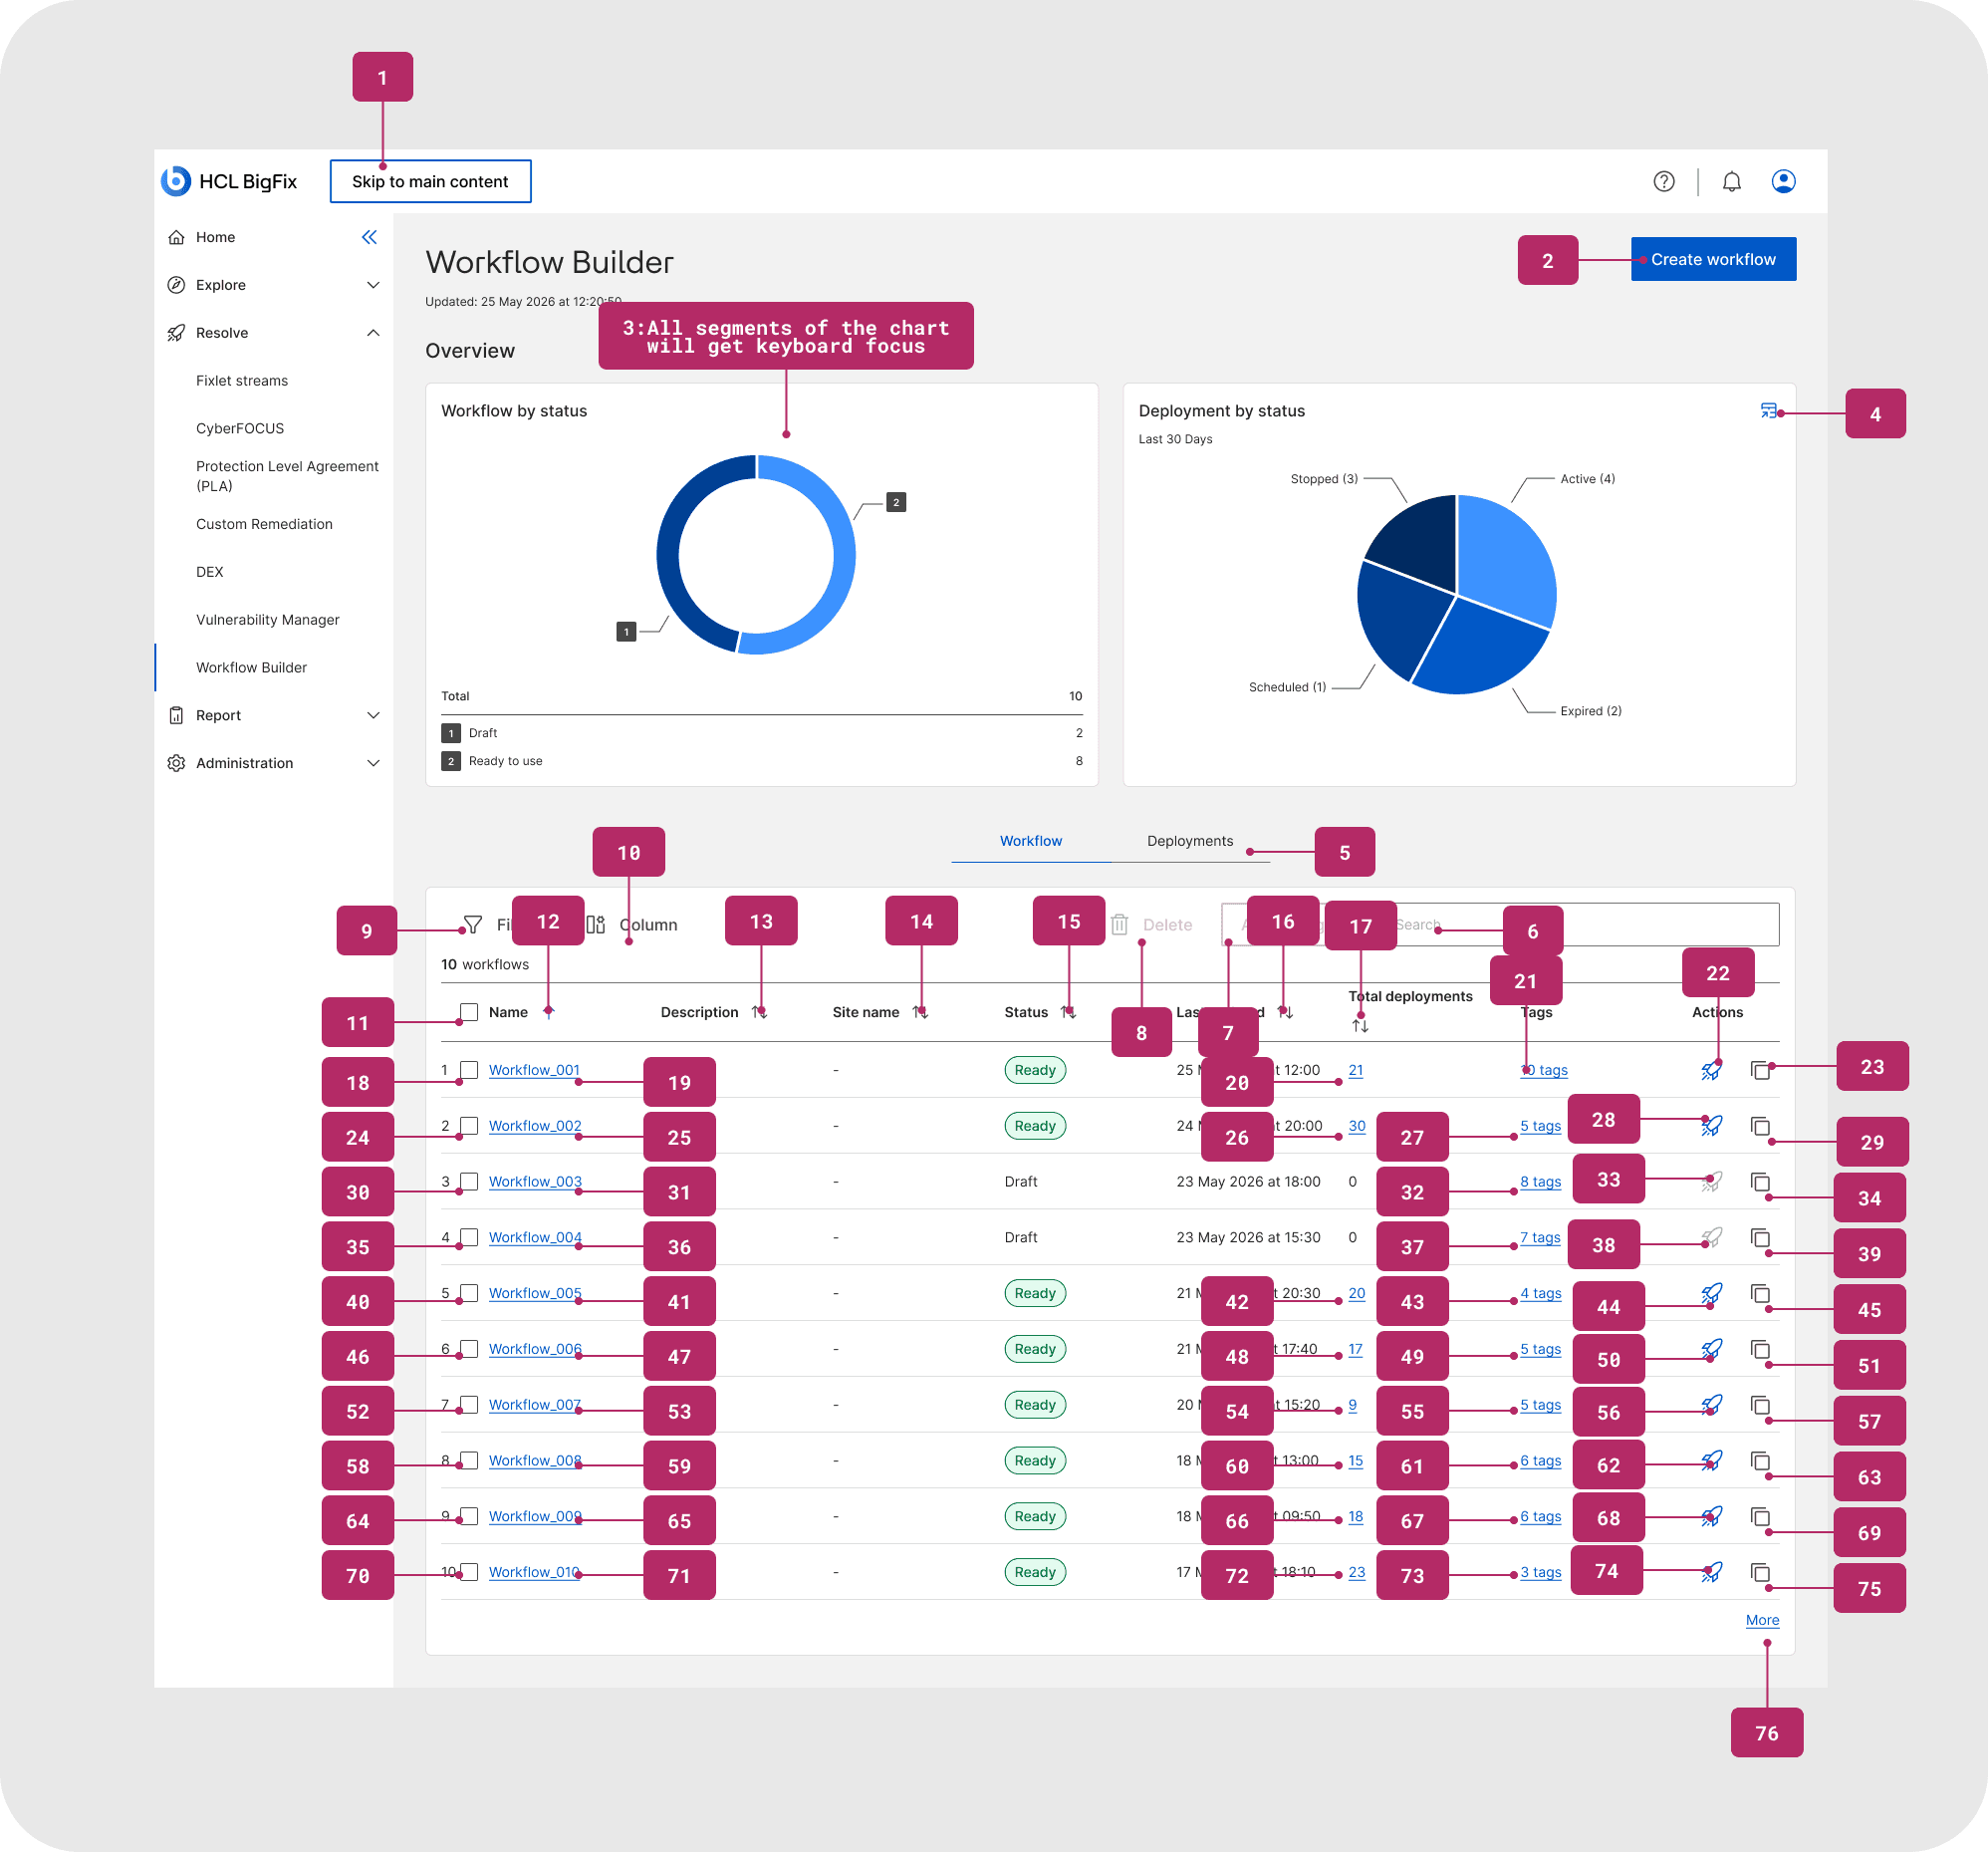Check the box for Workflow_005
The image size is (1988, 1852).
(469, 1294)
